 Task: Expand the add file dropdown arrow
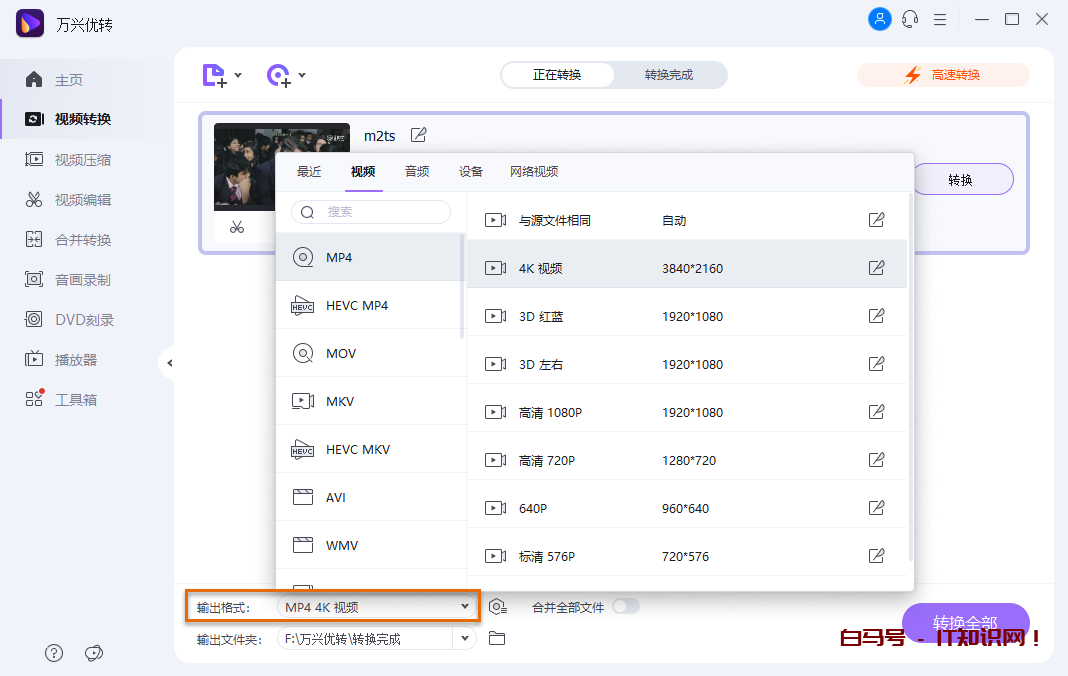pos(238,75)
